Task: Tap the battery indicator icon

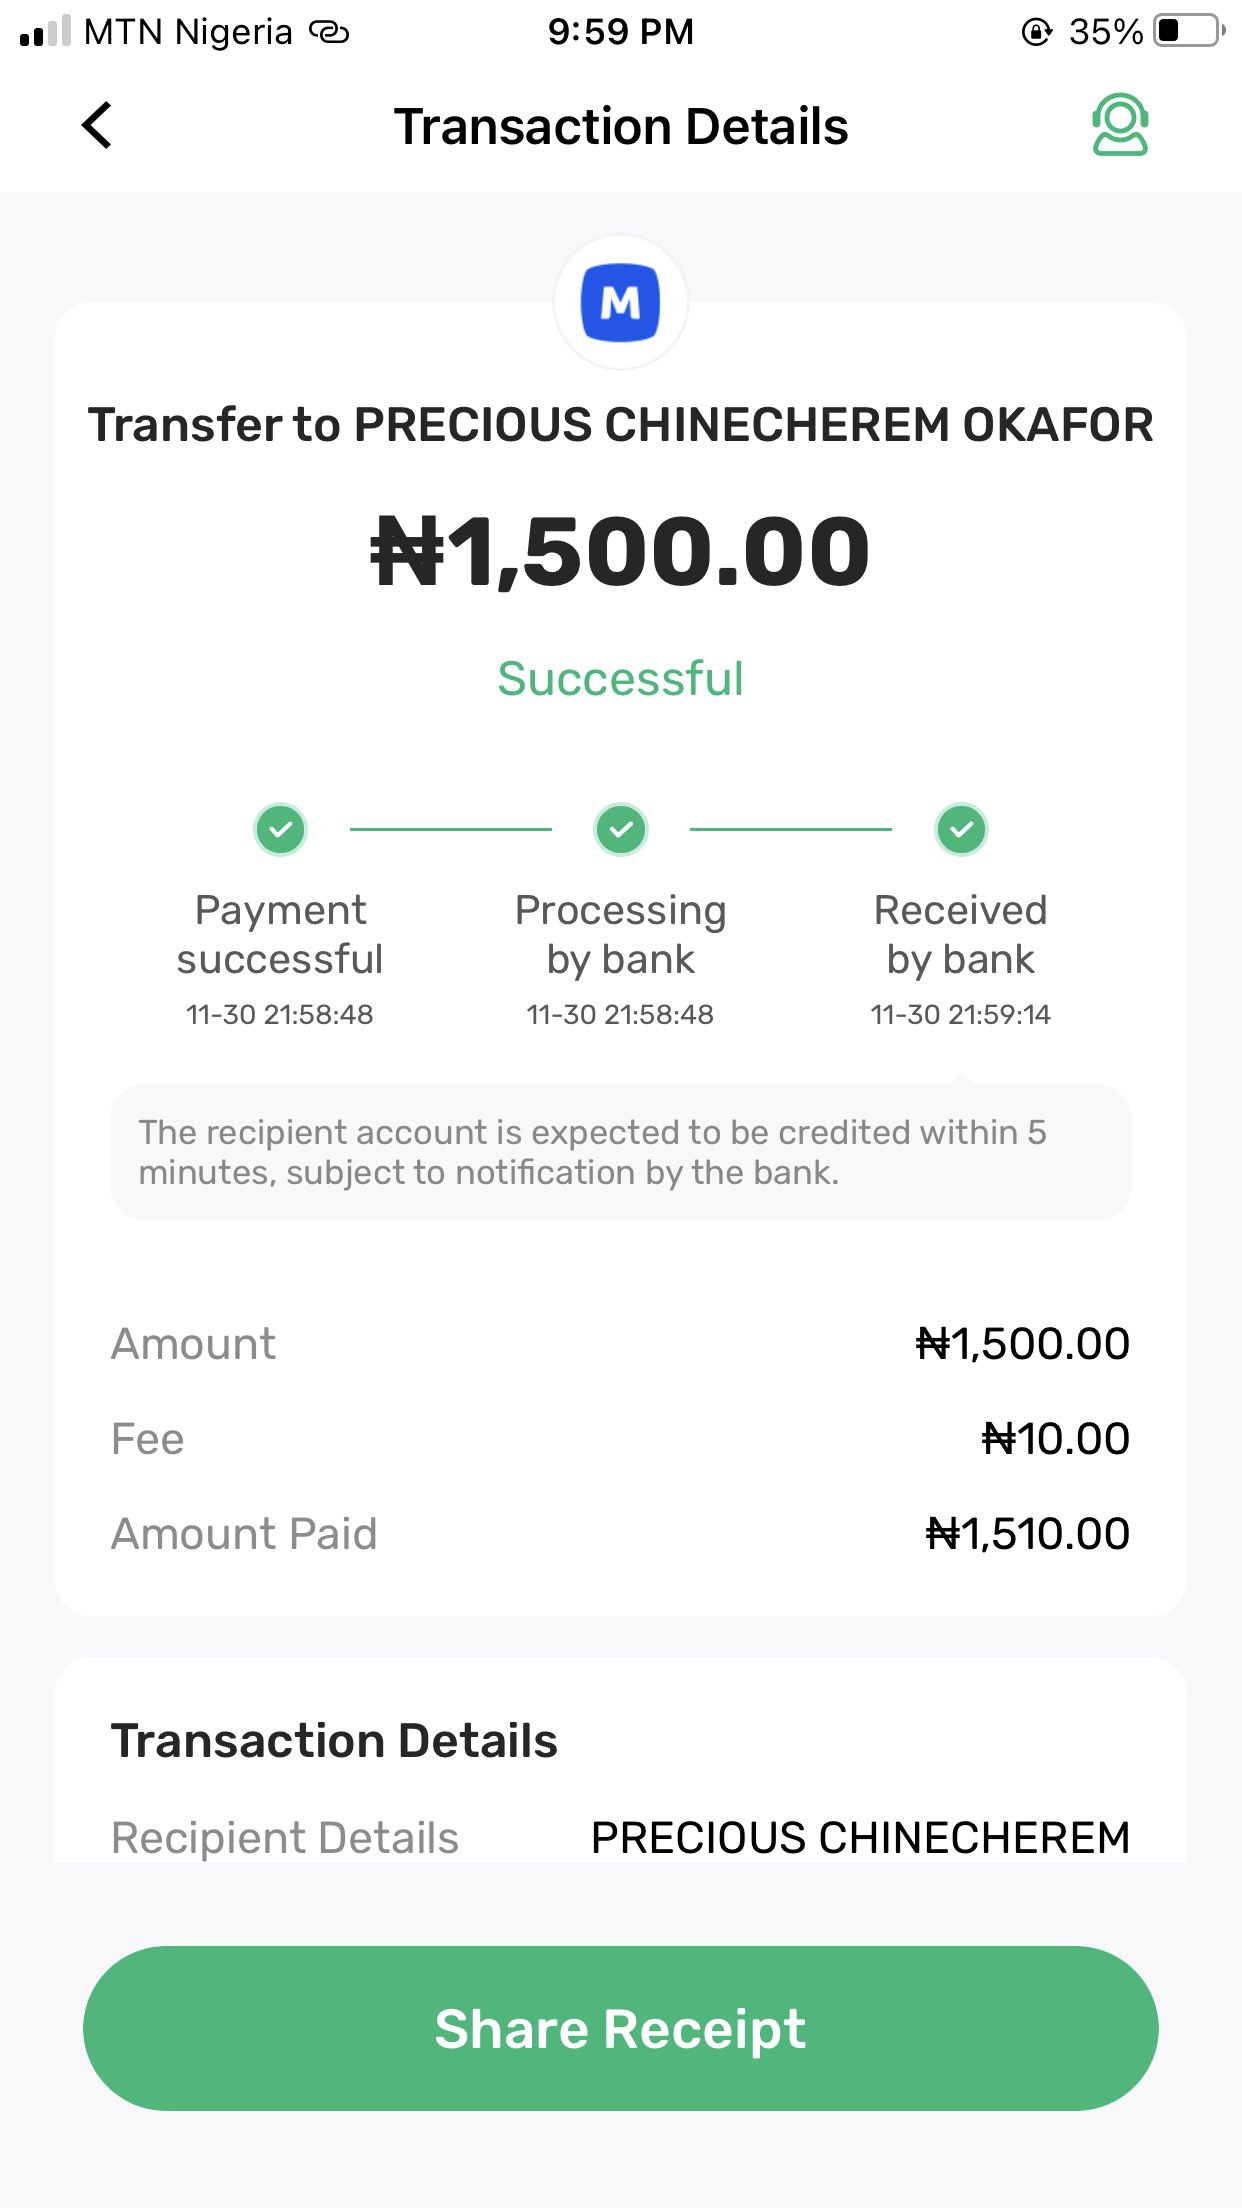Action: pos(1188,31)
